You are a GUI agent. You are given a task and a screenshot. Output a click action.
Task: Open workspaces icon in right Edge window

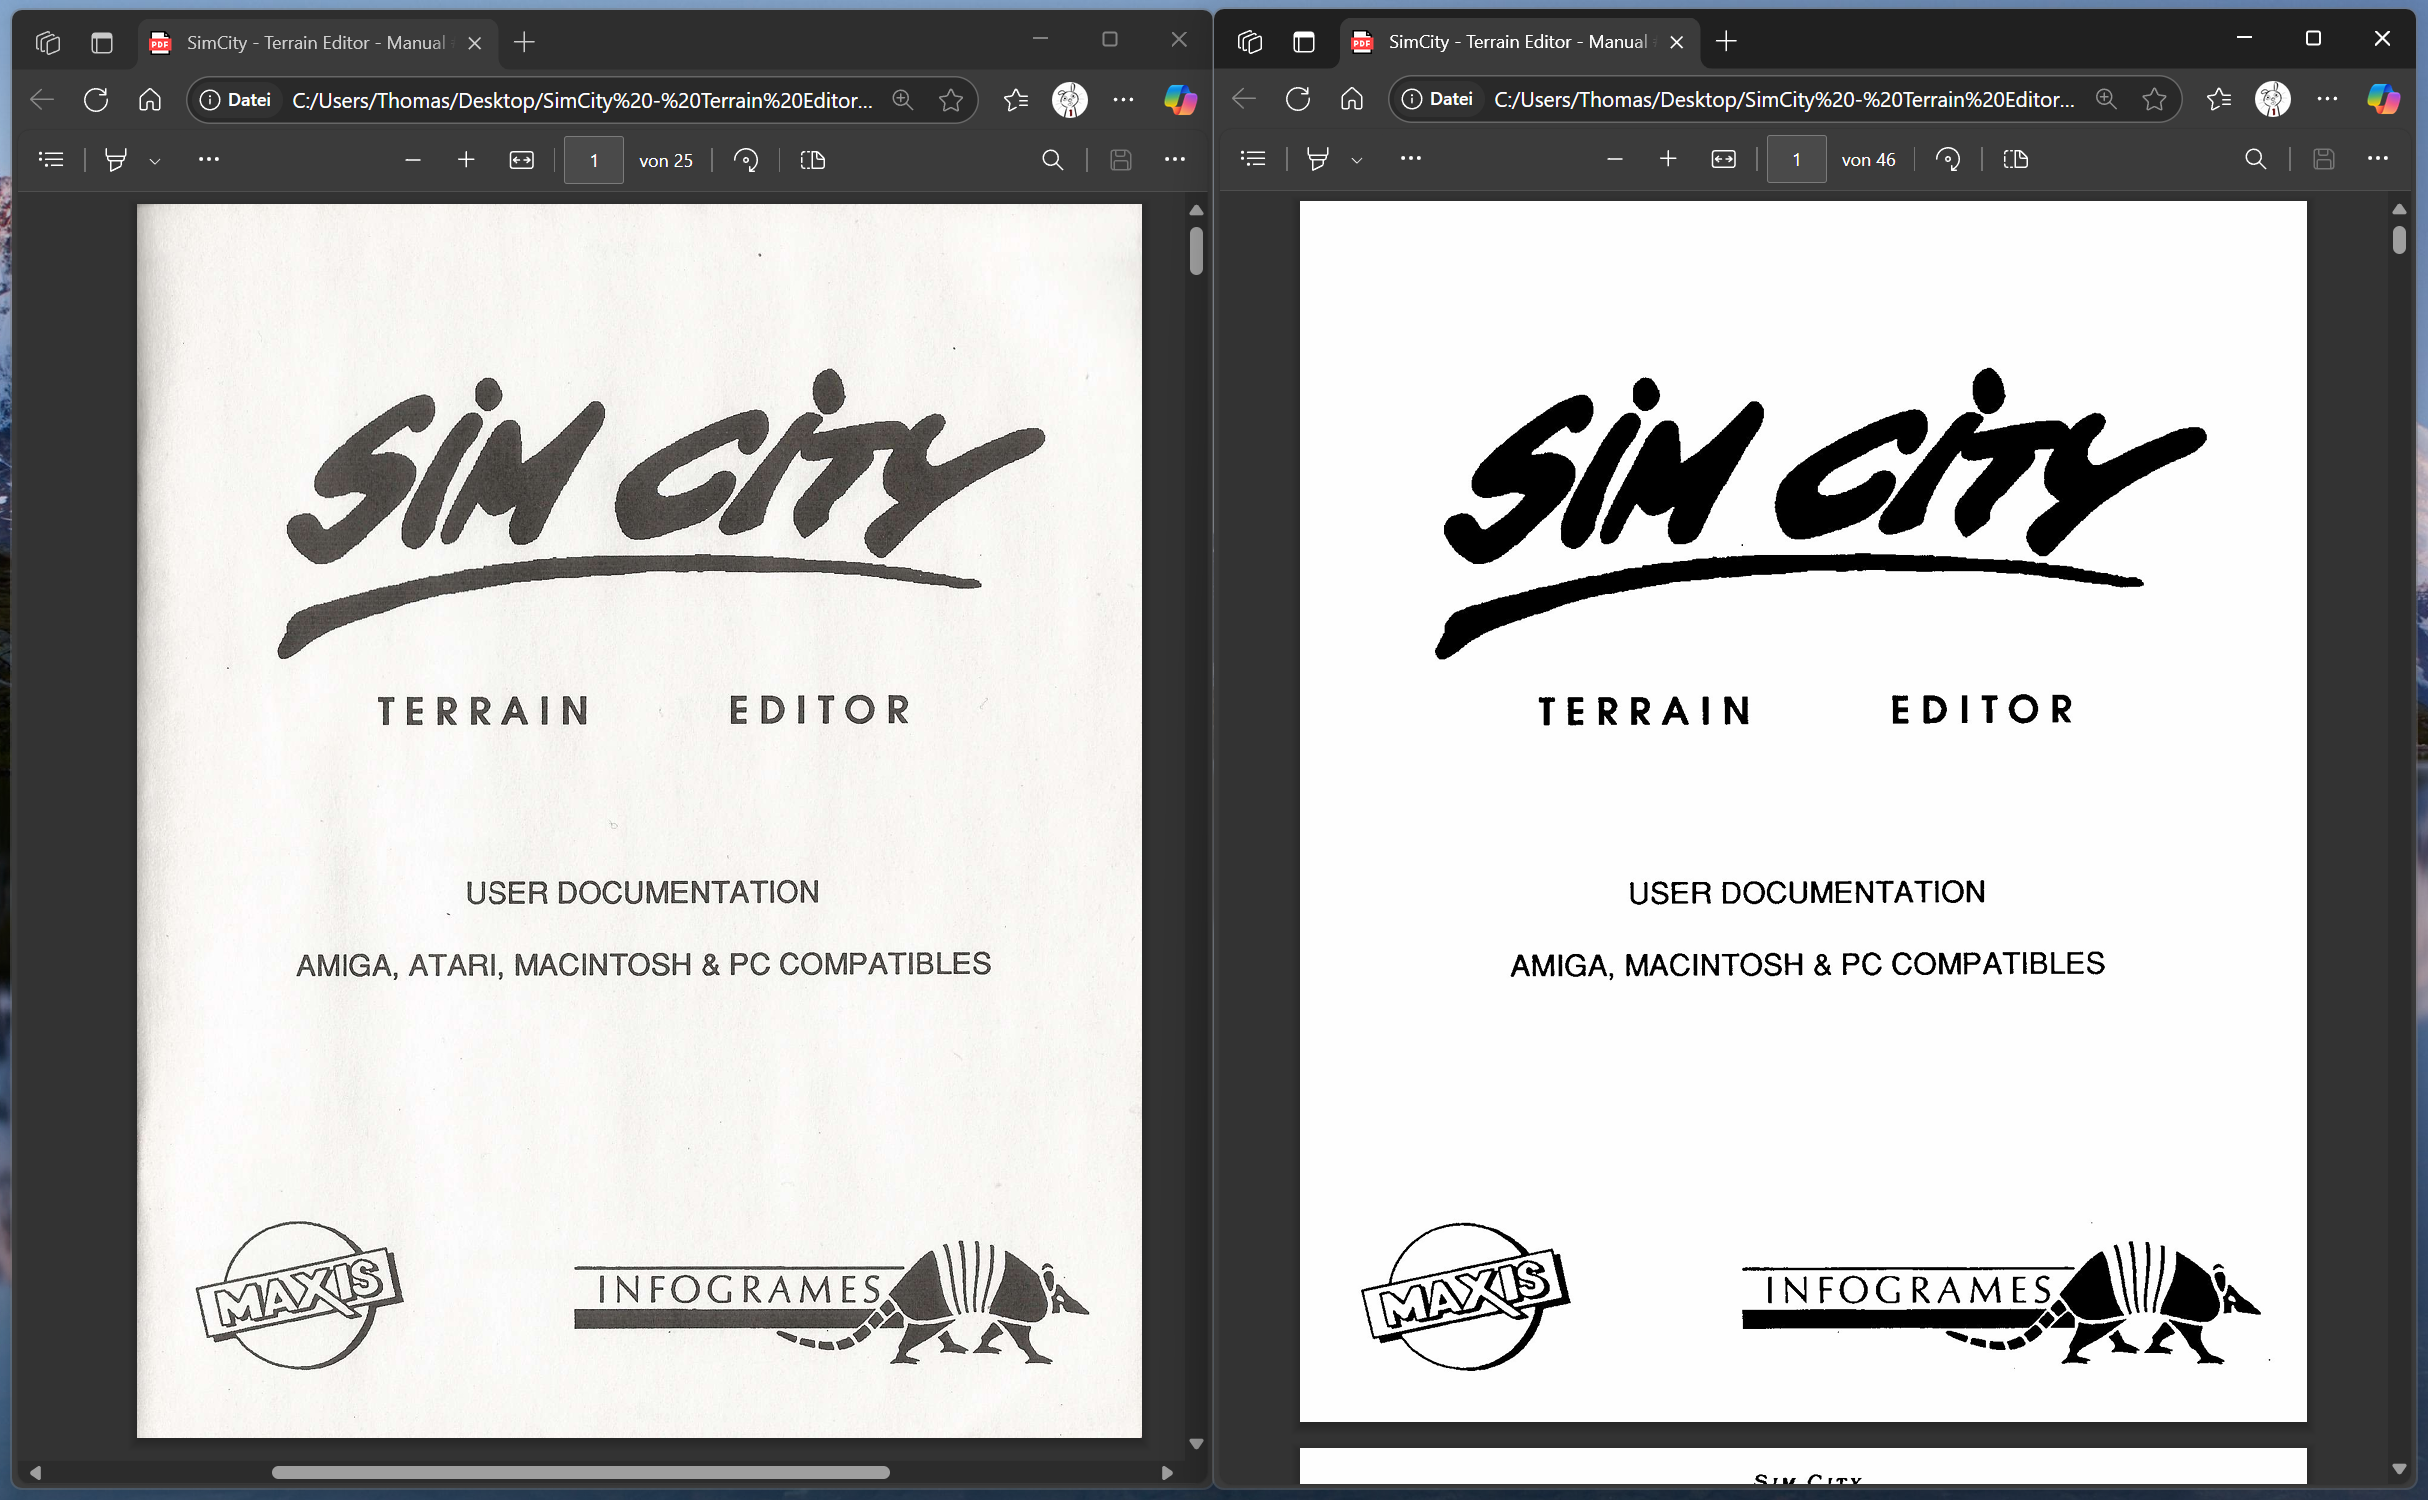point(1250,41)
